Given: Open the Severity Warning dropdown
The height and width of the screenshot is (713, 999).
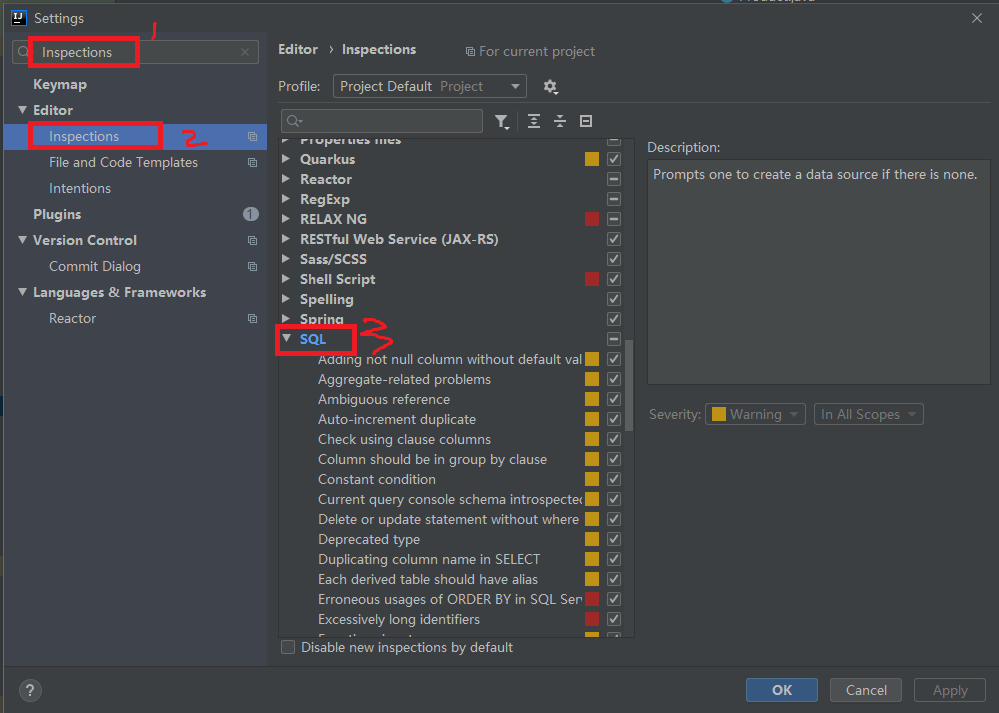Looking at the screenshot, I should tap(755, 414).
